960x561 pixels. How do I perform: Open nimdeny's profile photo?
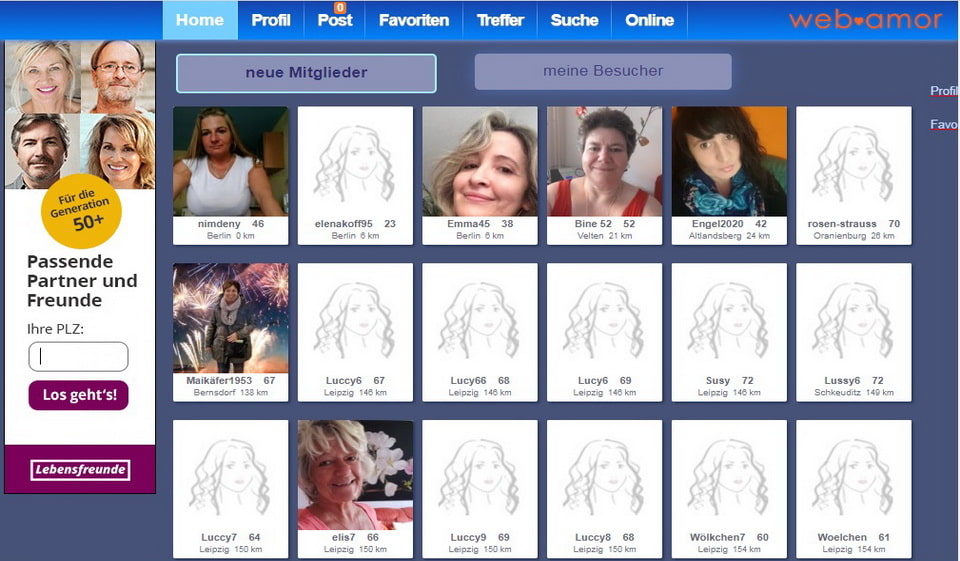230,161
